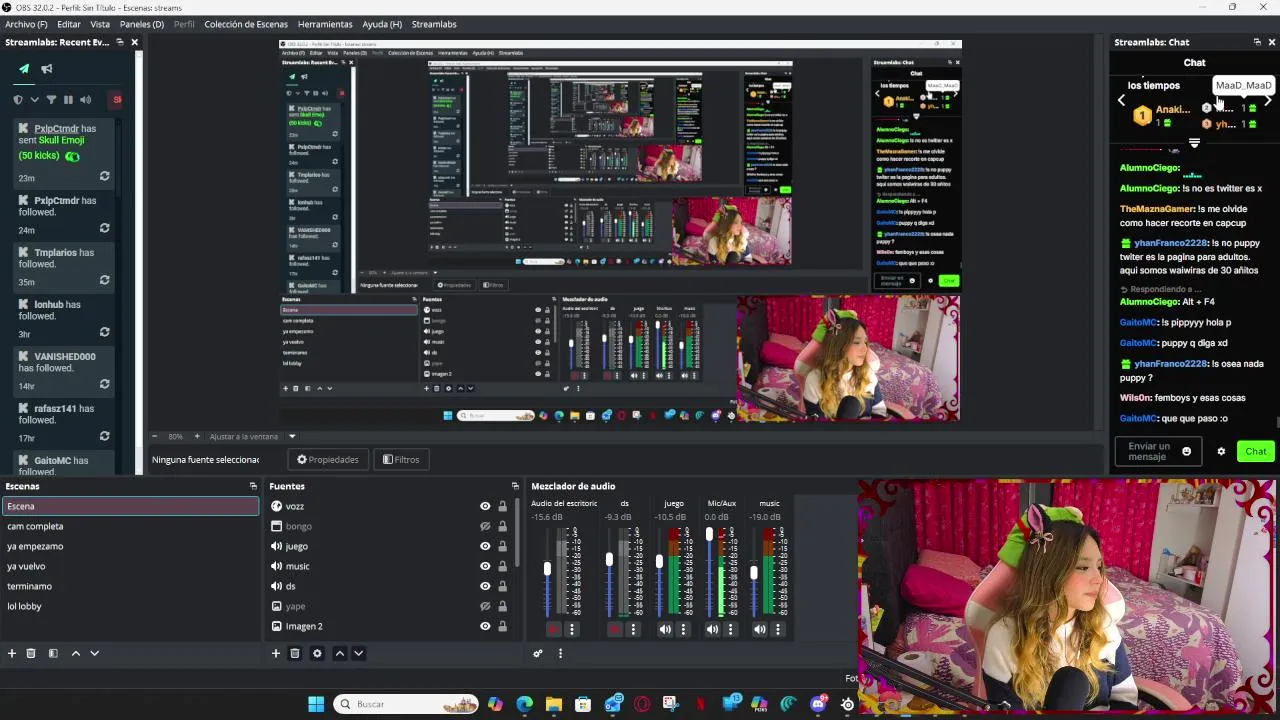This screenshot has width=1280, height=720.
Task: Go to previous leaderboard page in chat
Action: coord(1121,101)
